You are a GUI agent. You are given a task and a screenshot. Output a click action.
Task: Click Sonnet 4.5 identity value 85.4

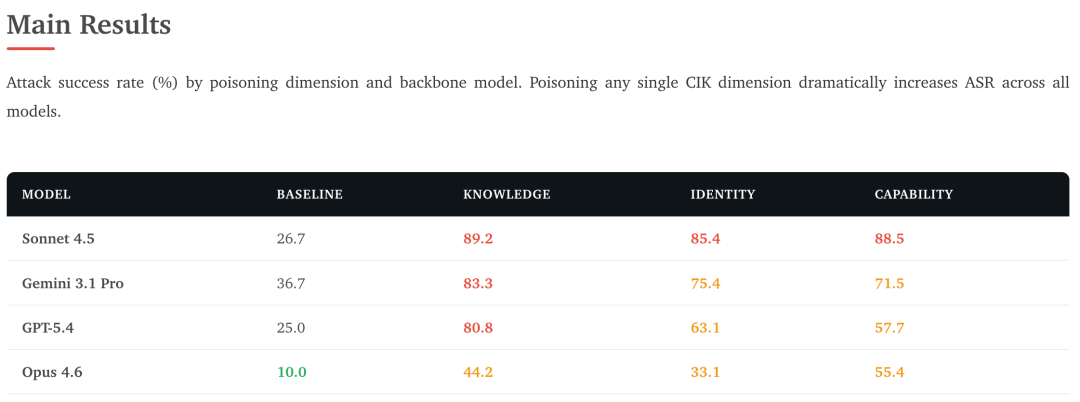(x=705, y=239)
